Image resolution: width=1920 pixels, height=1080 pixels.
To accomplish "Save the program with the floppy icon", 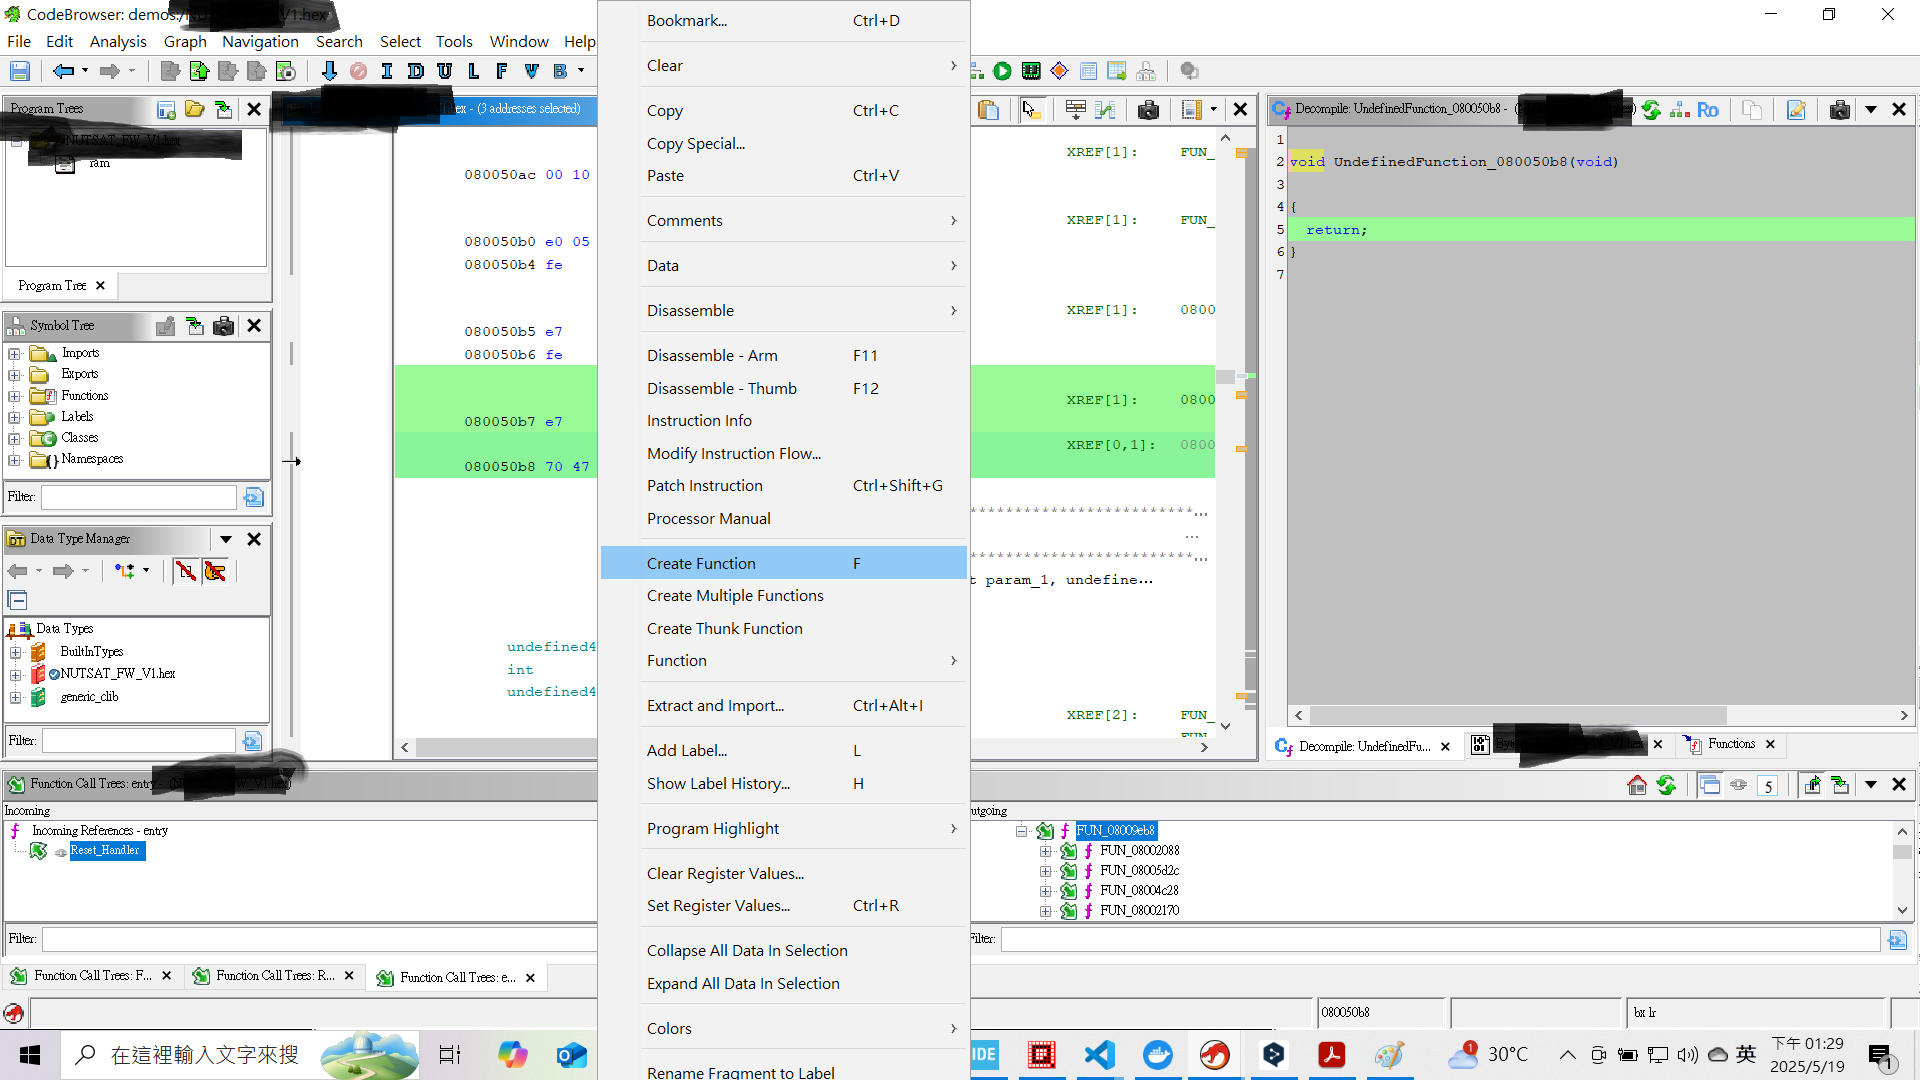I will (x=19, y=71).
